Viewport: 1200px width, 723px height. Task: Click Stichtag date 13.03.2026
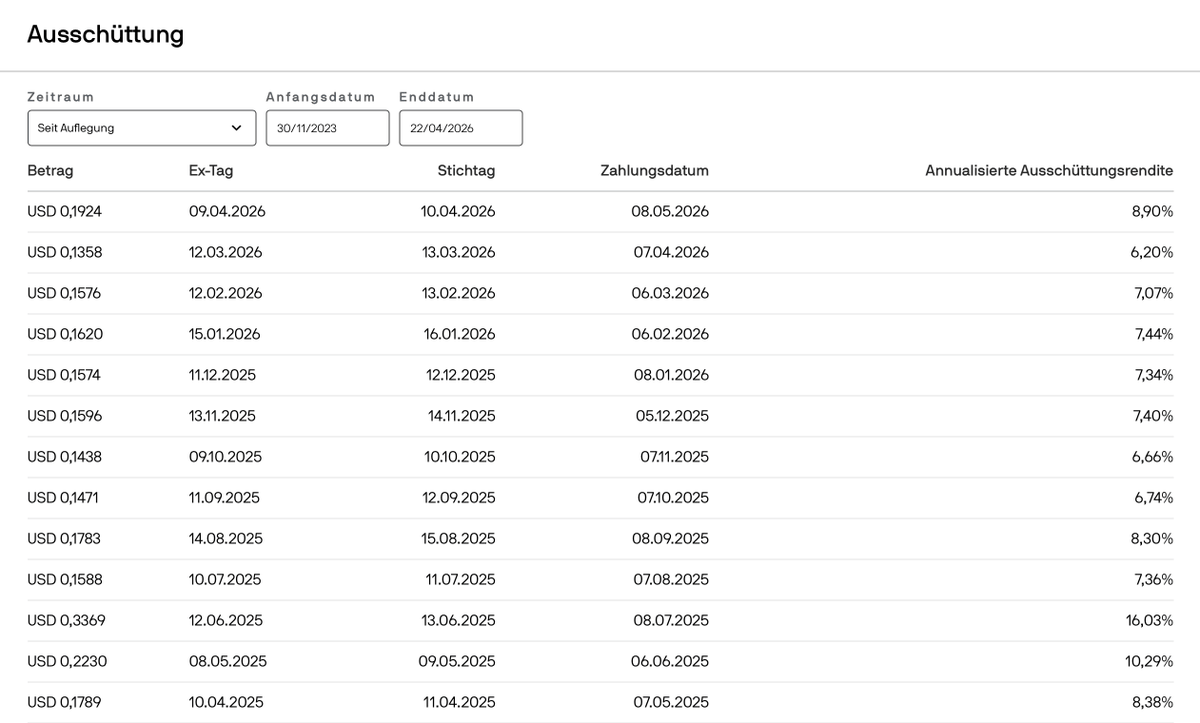(459, 253)
